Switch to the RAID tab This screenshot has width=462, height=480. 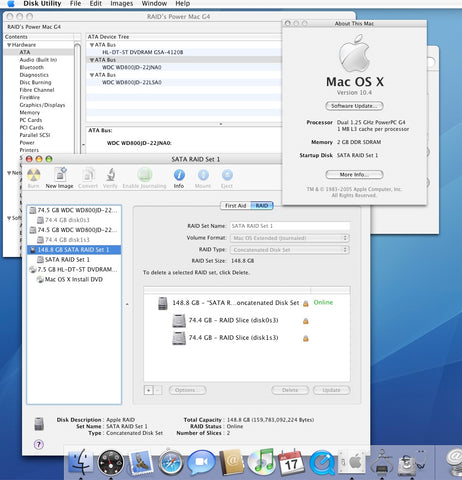tap(262, 206)
